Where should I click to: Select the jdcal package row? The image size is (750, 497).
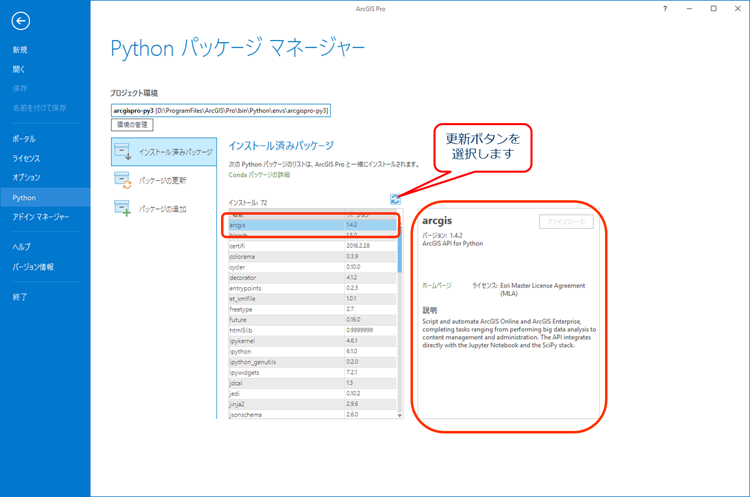(313, 383)
